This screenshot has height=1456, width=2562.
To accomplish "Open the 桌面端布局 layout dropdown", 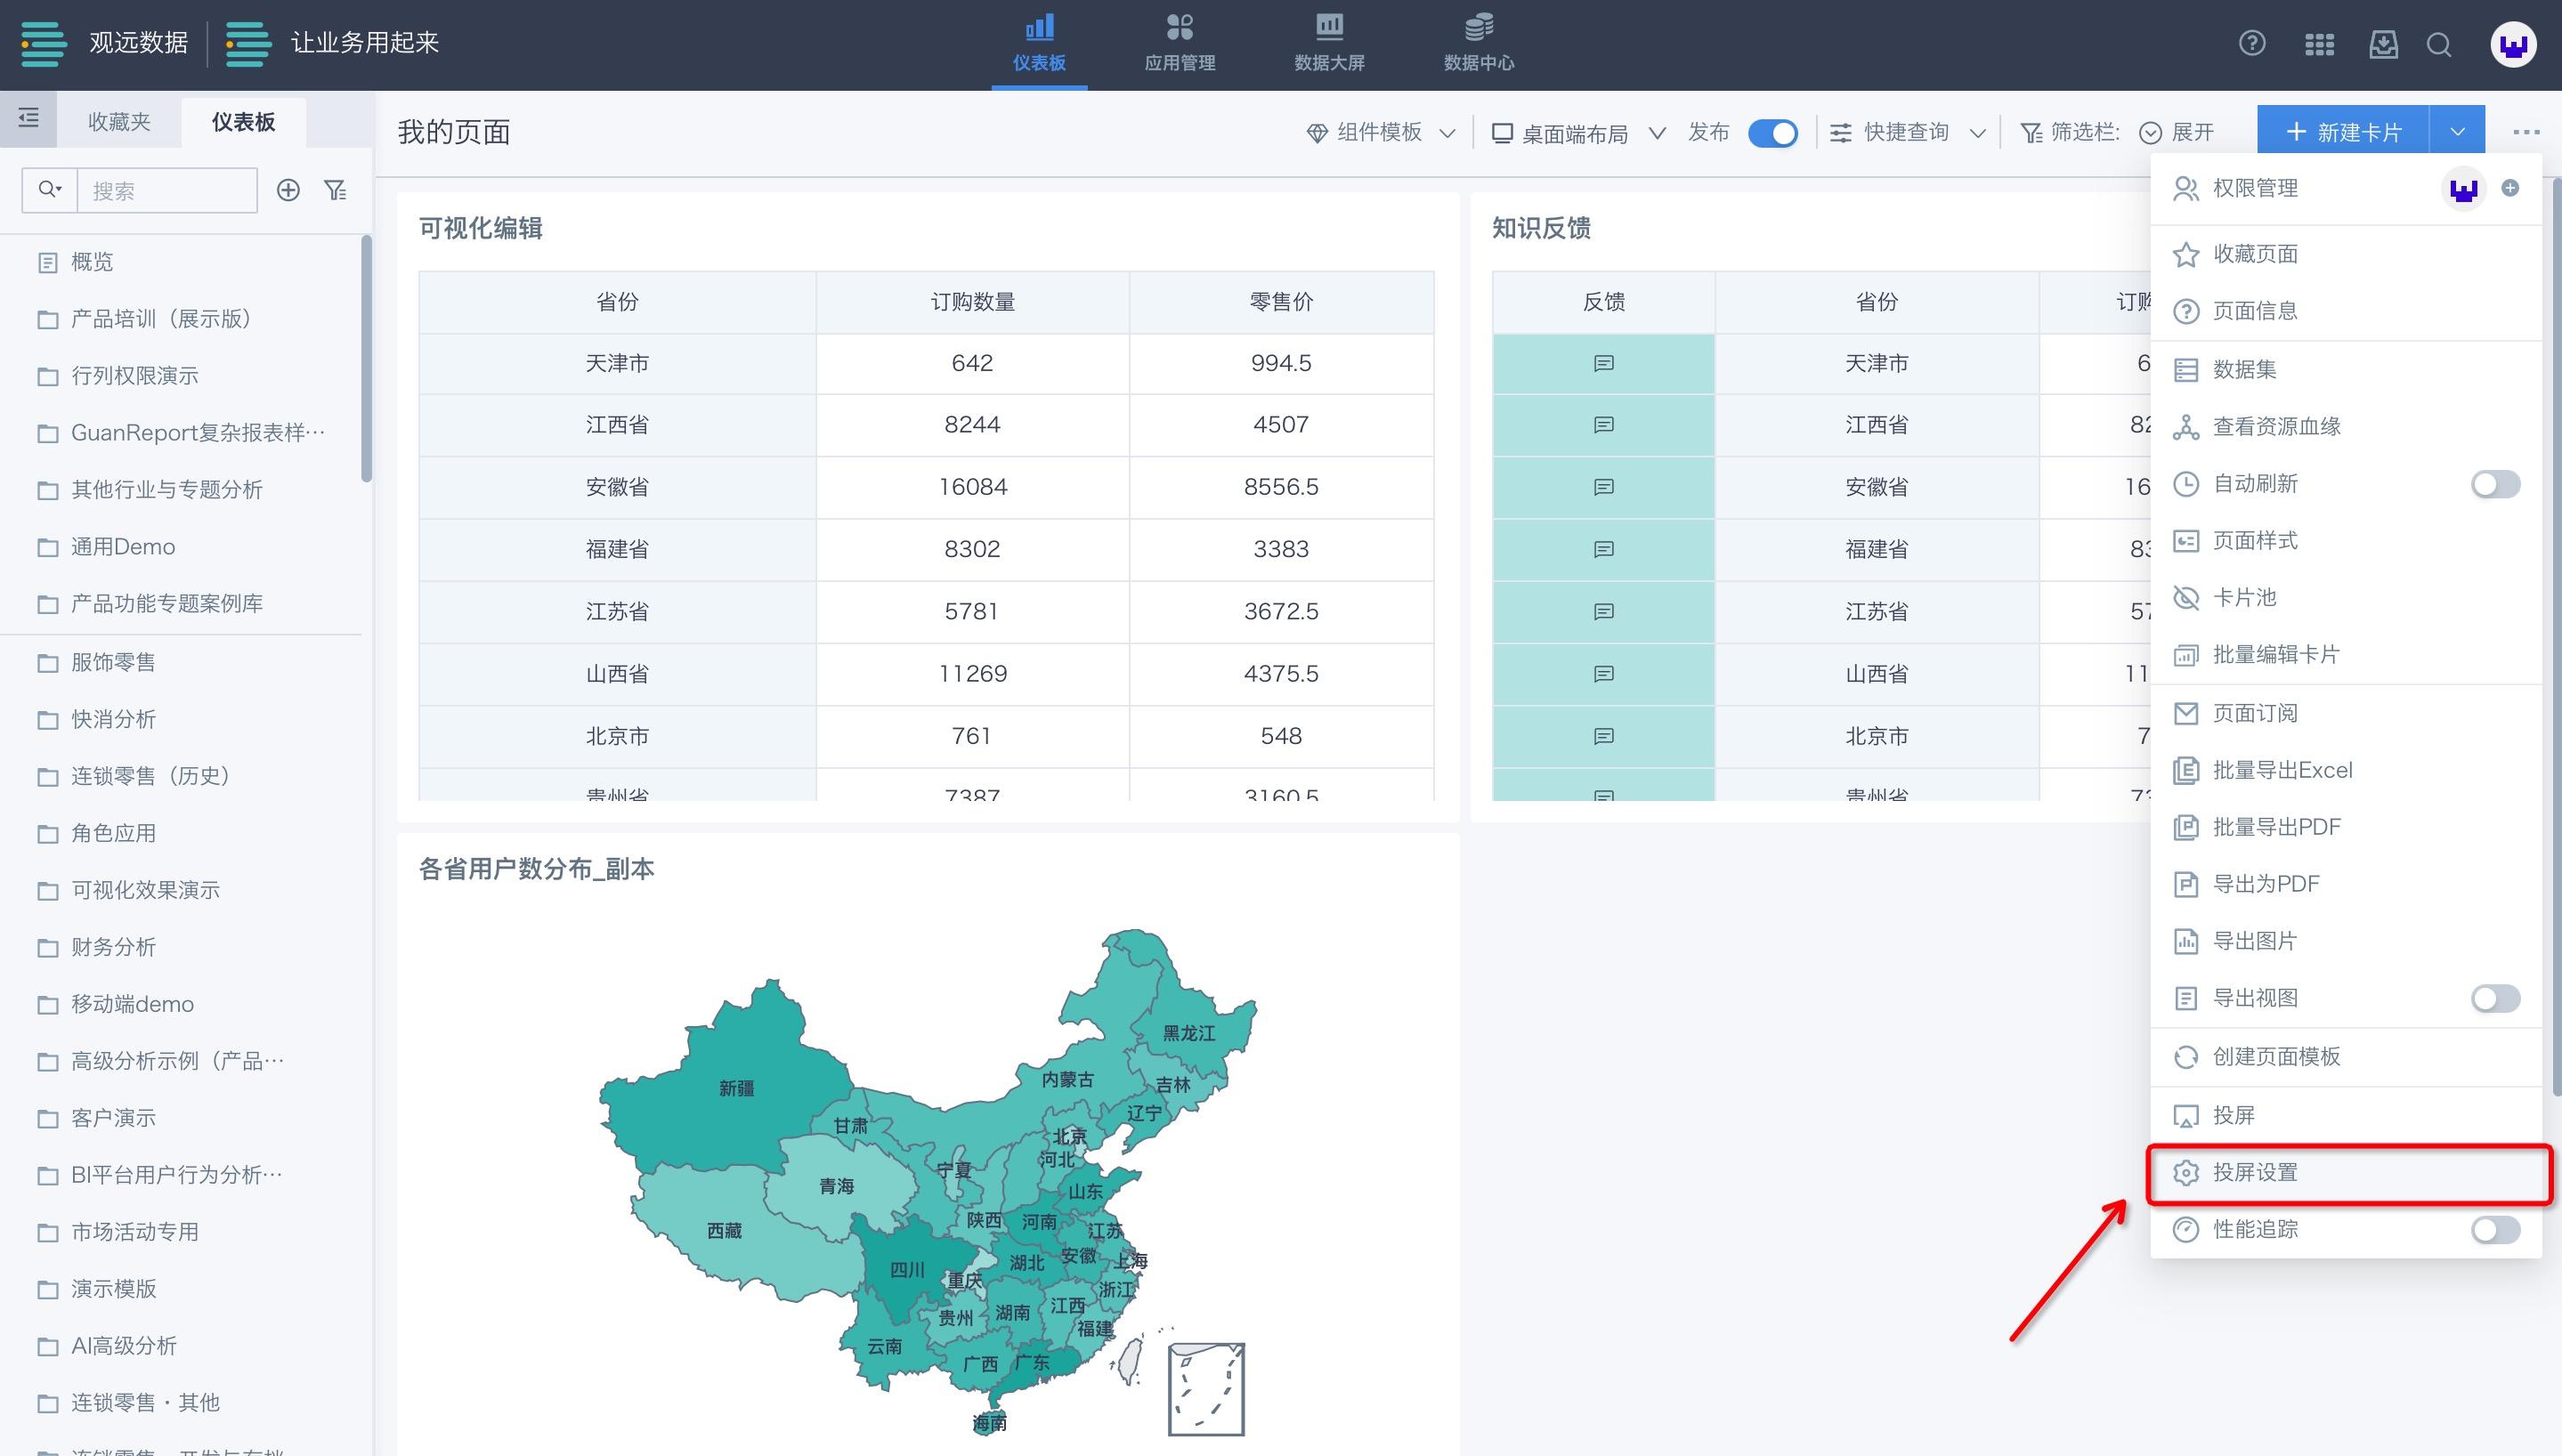I will (1578, 133).
